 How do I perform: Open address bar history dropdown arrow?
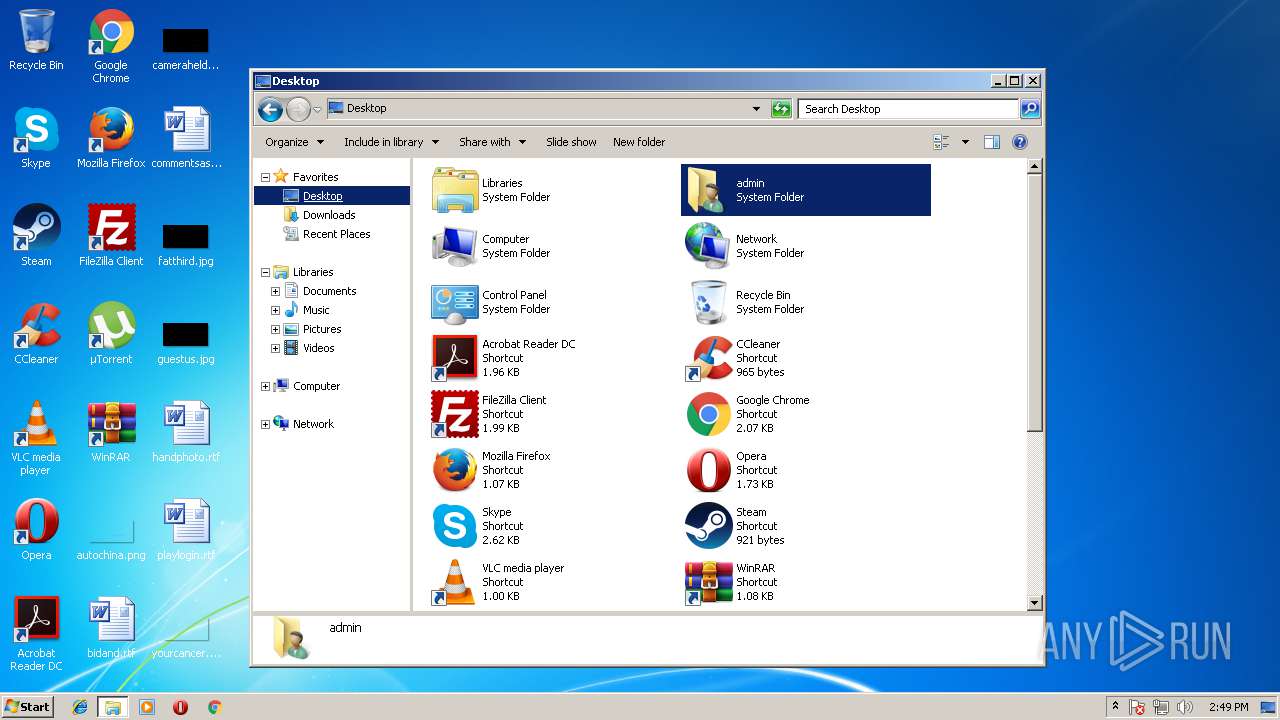(x=756, y=109)
